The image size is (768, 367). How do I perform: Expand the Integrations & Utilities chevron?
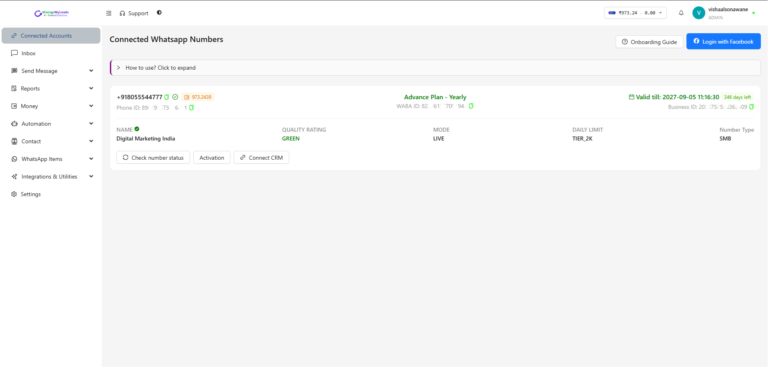[x=91, y=176]
